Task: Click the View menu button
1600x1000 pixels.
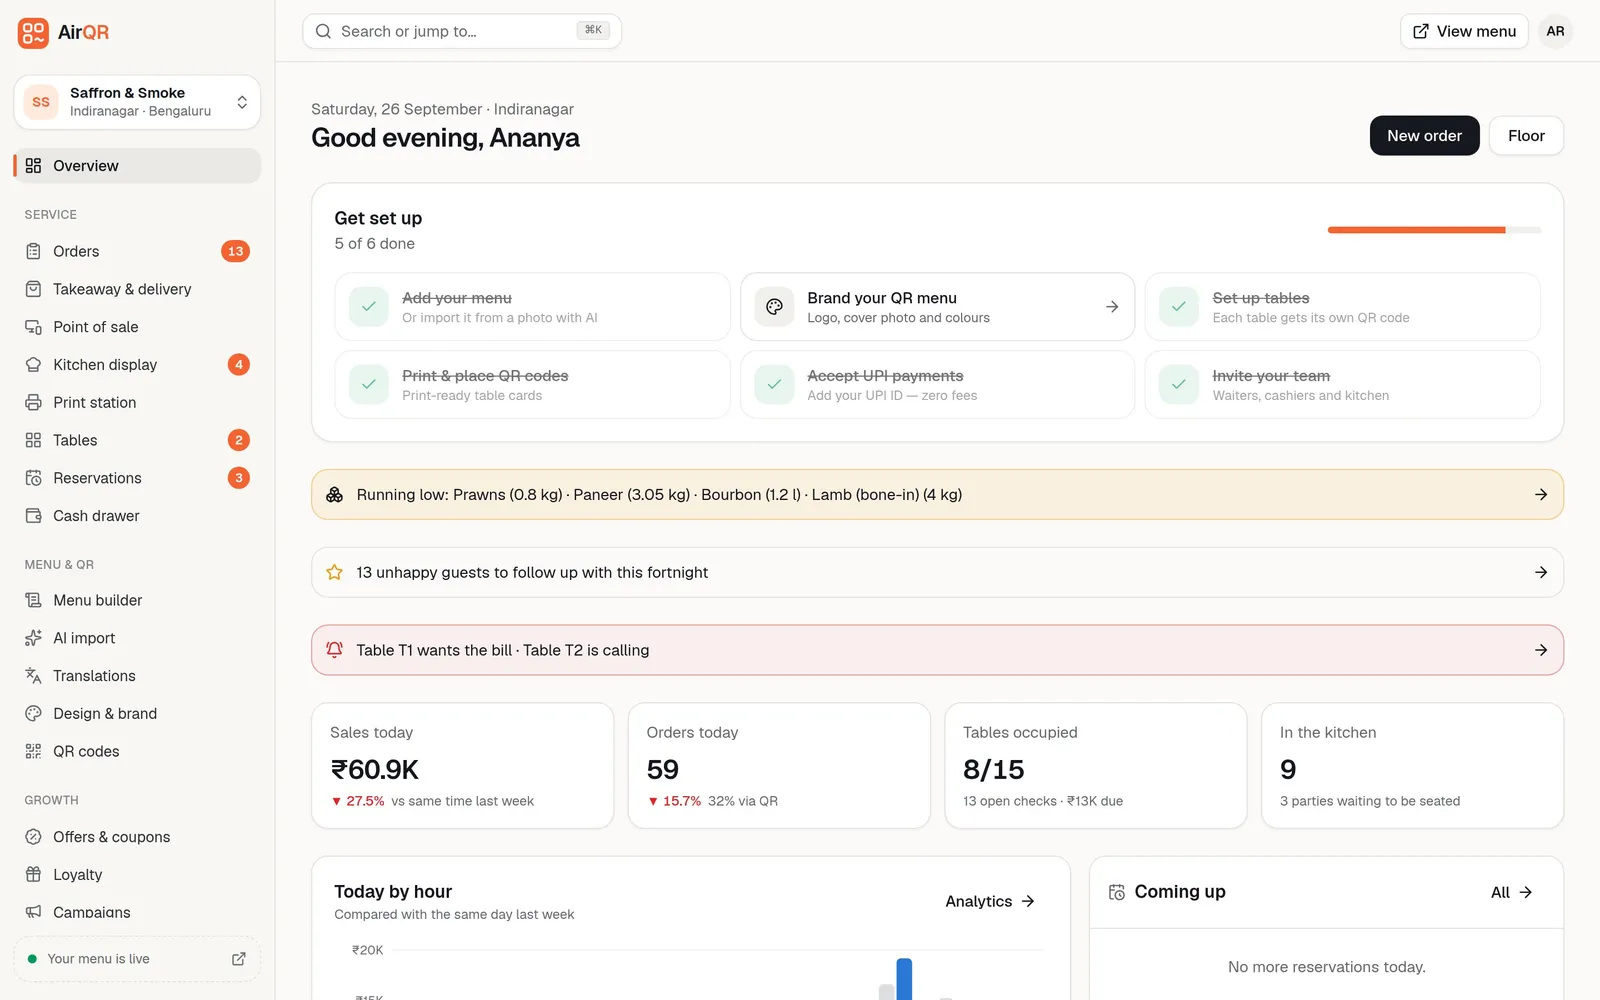Action: coord(1464,31)
